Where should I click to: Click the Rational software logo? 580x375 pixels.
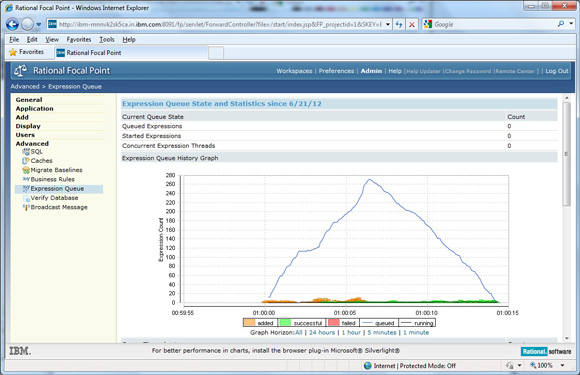(x=546, y=351)
